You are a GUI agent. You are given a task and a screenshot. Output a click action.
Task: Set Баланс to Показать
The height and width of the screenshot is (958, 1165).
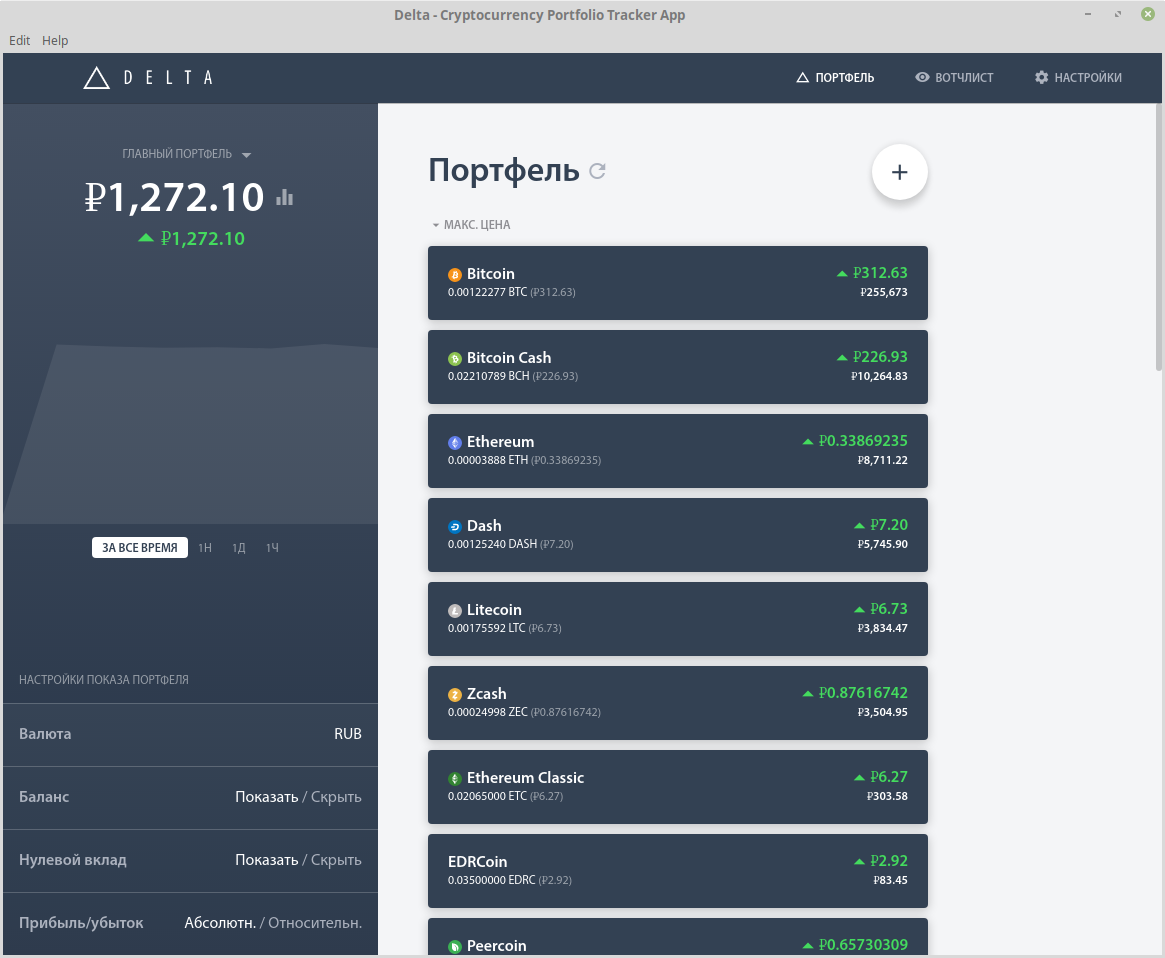[x=266, y=797]
